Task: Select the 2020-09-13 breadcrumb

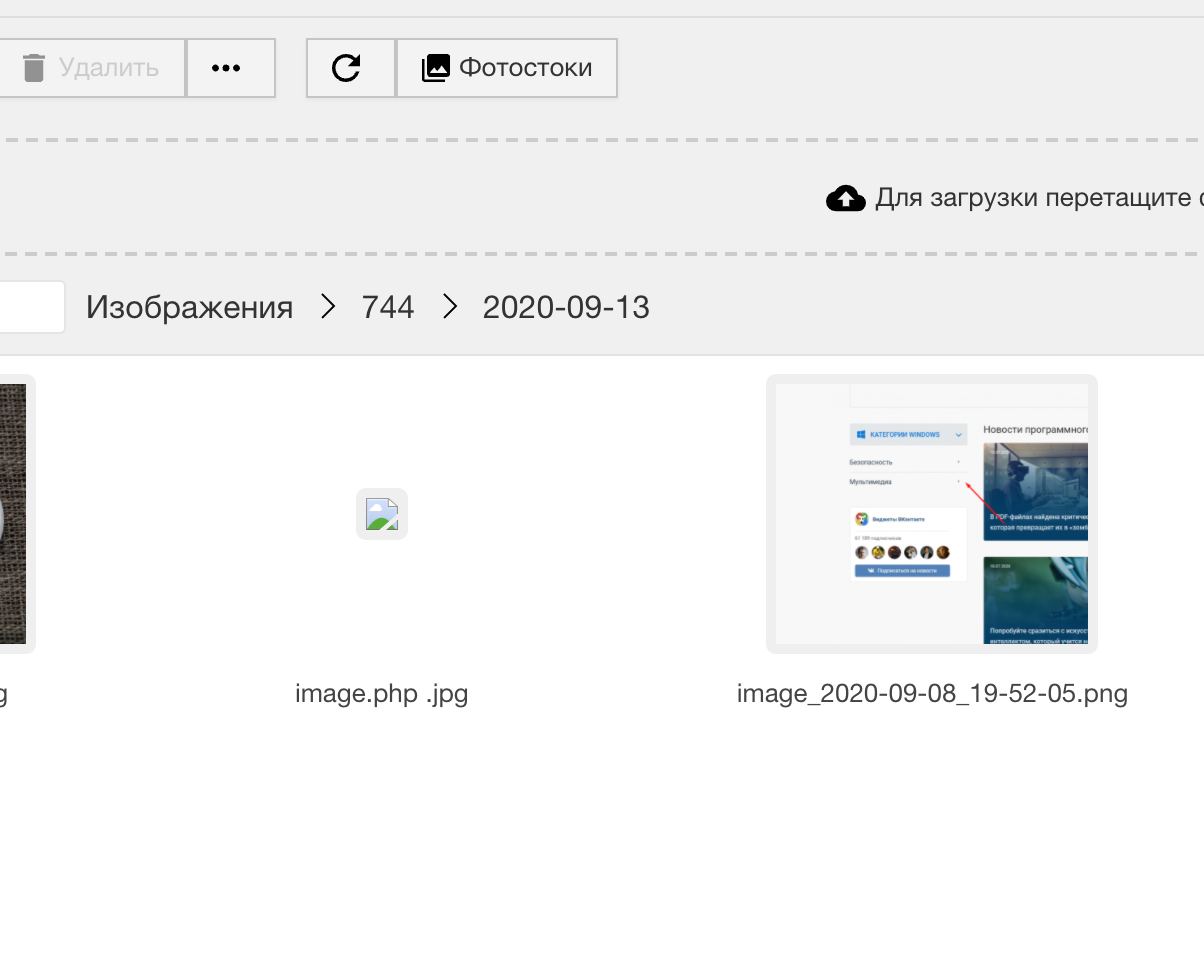Action: pyautogui.click(x=566, y=307)
